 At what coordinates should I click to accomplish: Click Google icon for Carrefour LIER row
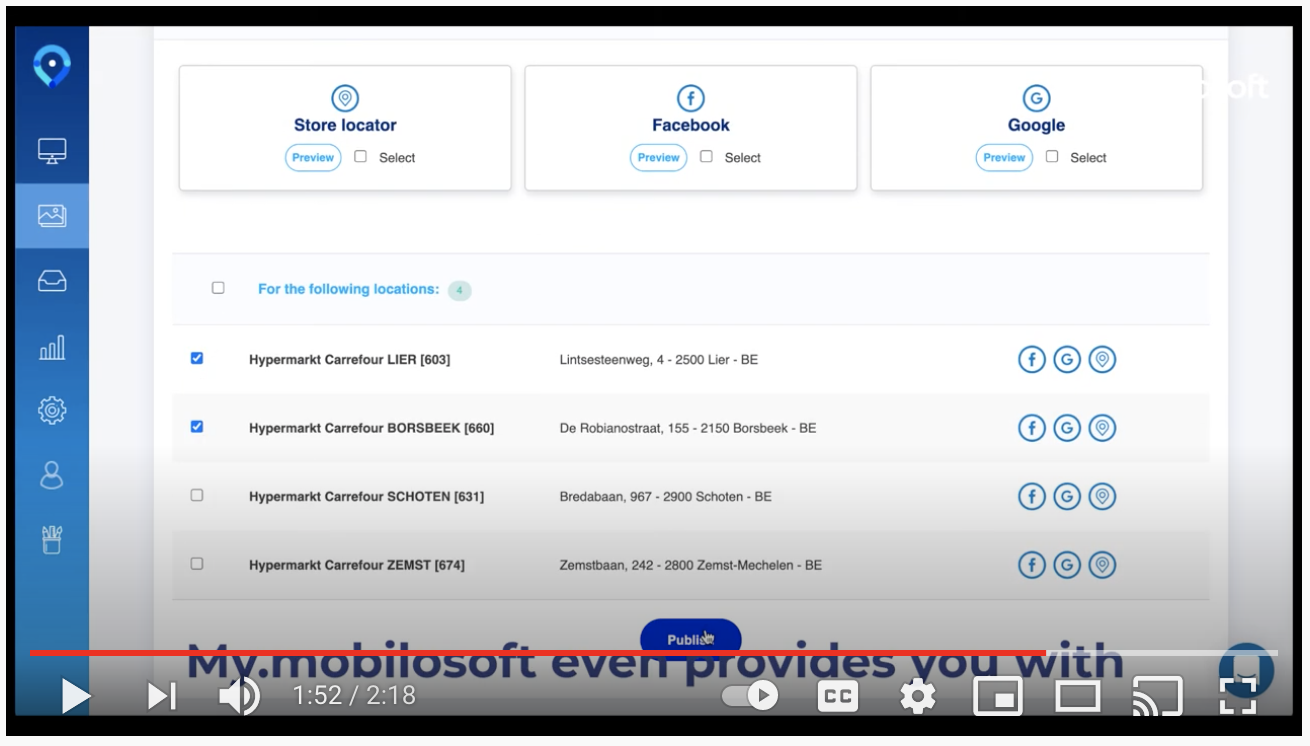(x=1067, y=359)
